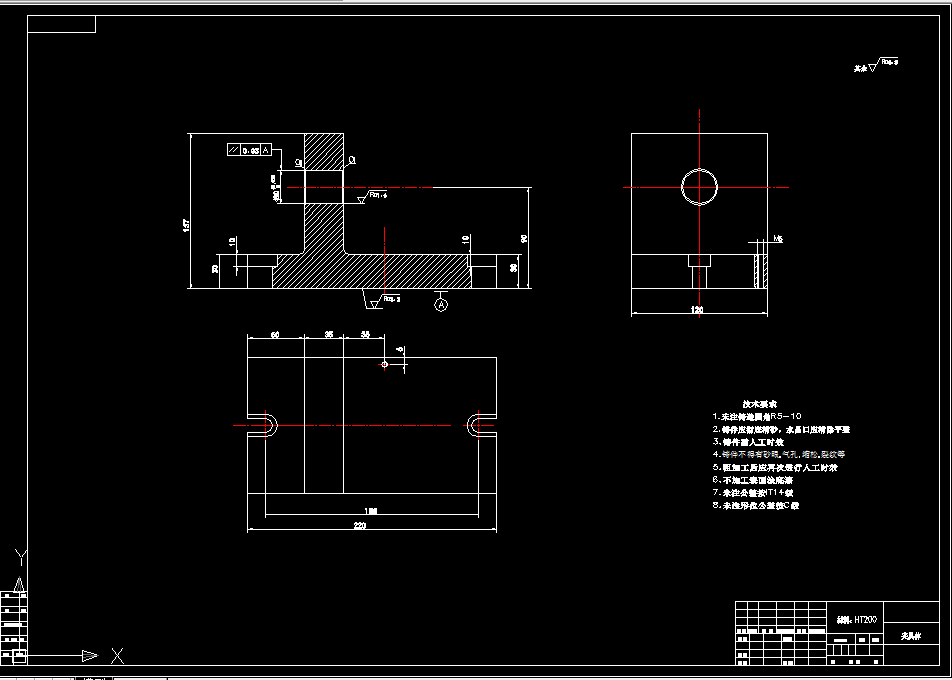Select the 技术要求 heading
The width and height of the screenshot is (952, 680).
click(x=760, y=404)
